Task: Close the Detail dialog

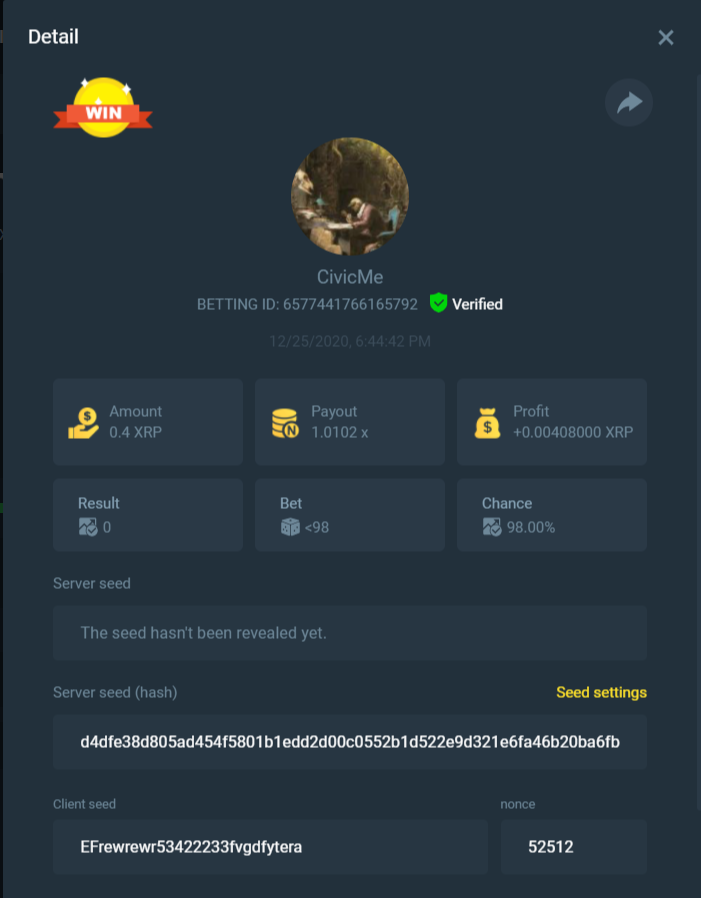Action: click(665, 38)
